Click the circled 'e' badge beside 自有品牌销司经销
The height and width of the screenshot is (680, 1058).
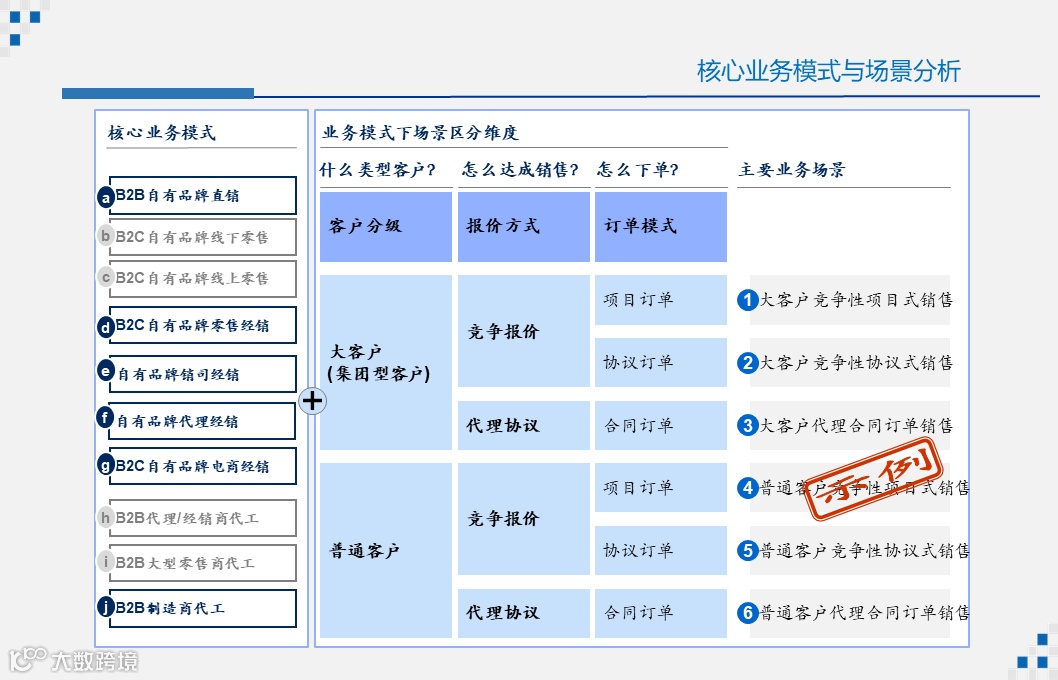[x=106, y=370]
